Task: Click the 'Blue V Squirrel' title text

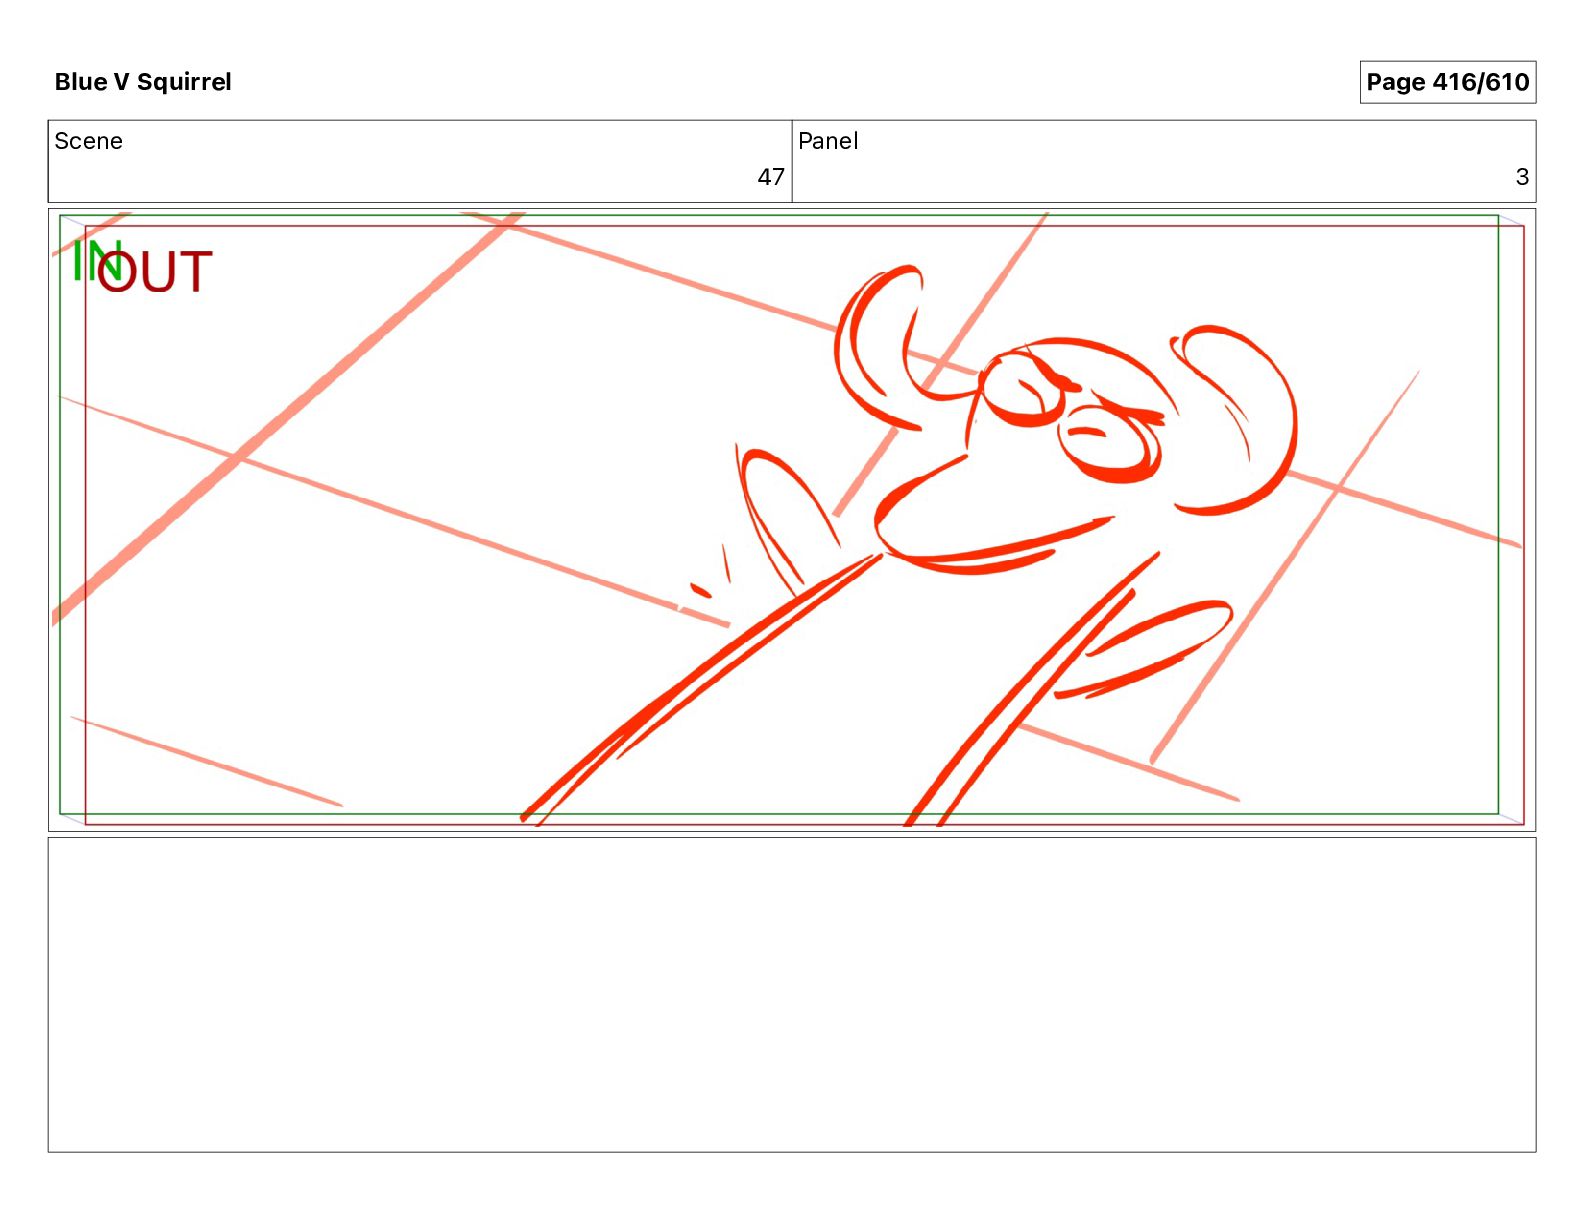Action: (143, 82)
